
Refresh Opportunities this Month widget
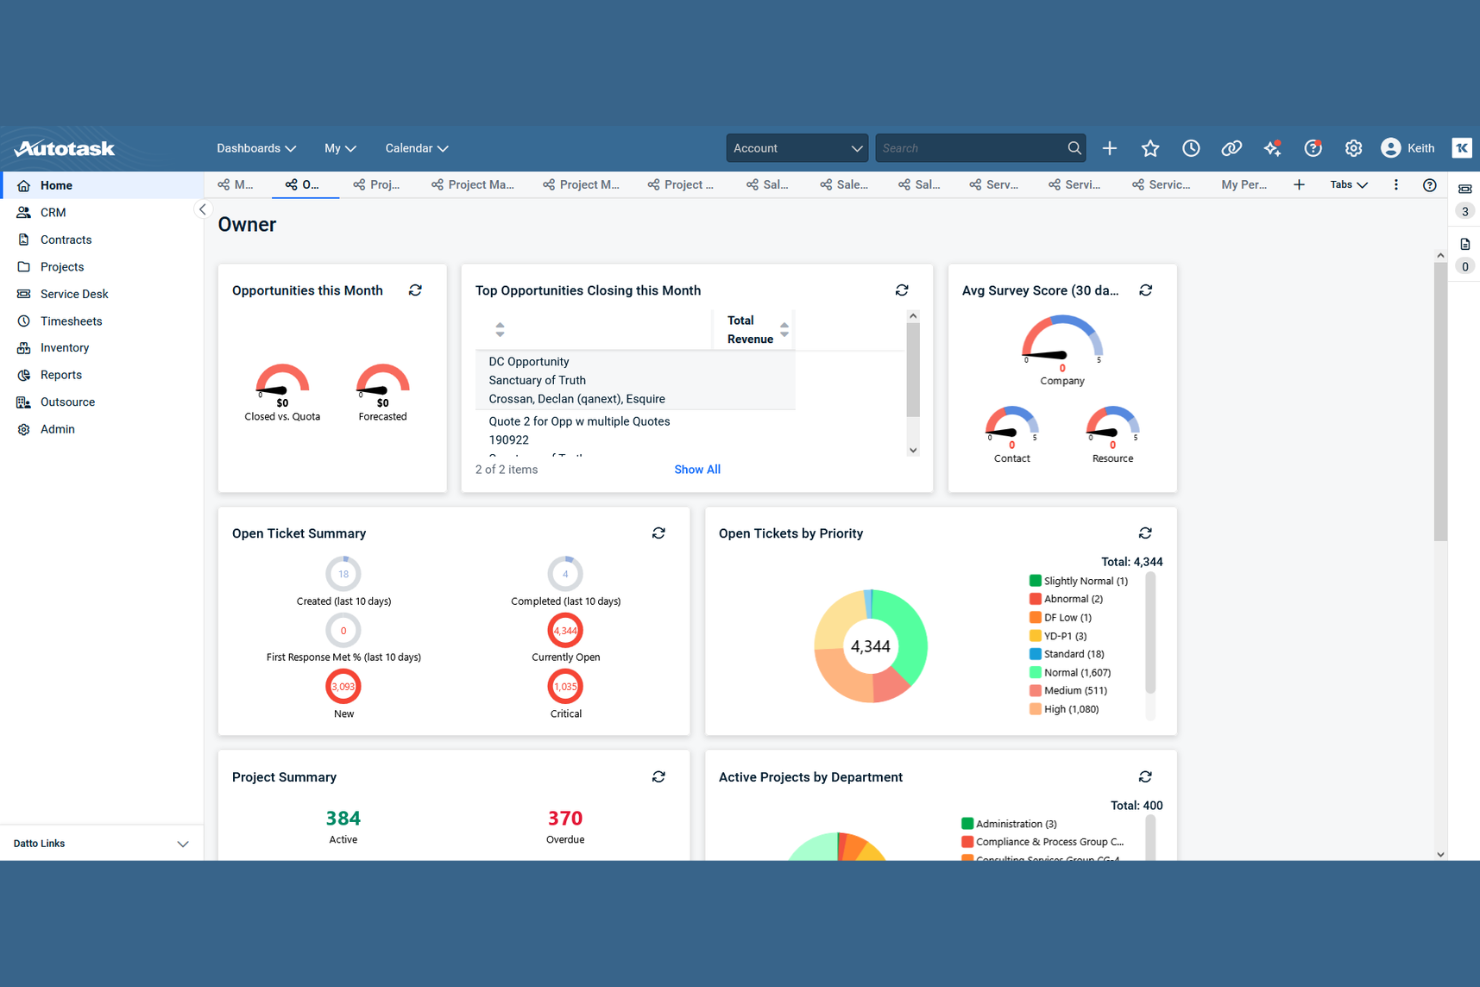point(415,290)
